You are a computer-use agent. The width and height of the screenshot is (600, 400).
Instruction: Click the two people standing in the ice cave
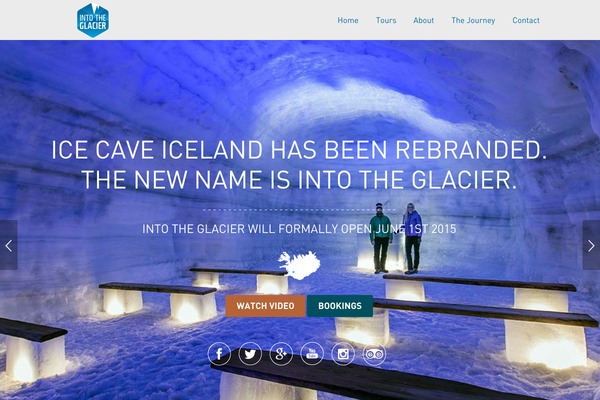[396, 238]
